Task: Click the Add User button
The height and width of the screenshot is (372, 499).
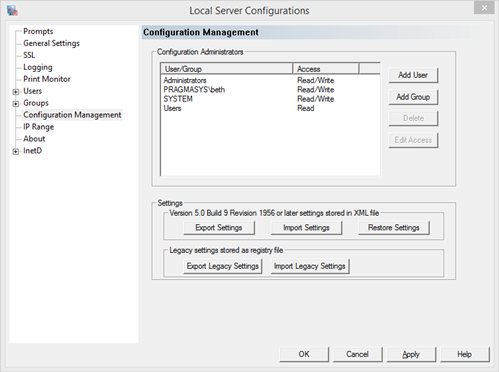Action: click(x=413, y=75)
